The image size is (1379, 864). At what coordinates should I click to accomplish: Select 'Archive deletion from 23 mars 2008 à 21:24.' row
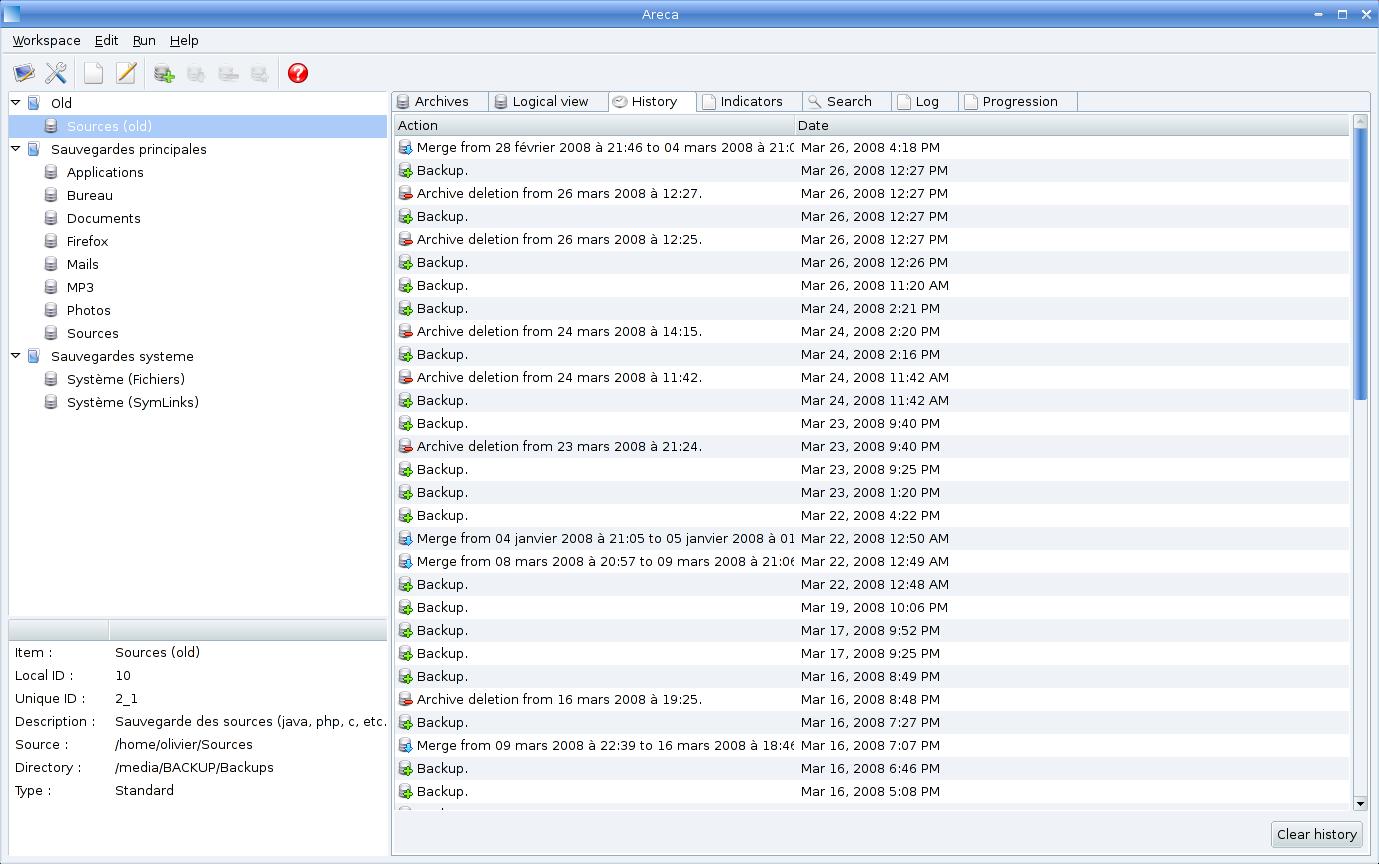tap(872, 446)
